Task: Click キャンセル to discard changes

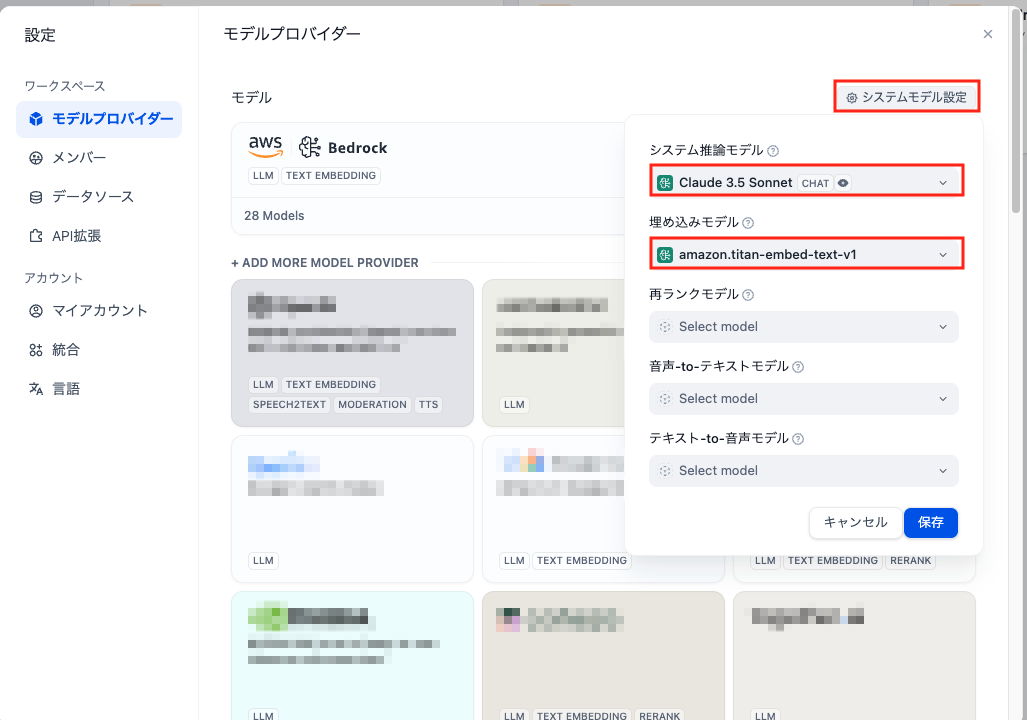Action: pyautogui.click(x=855, y=523)
